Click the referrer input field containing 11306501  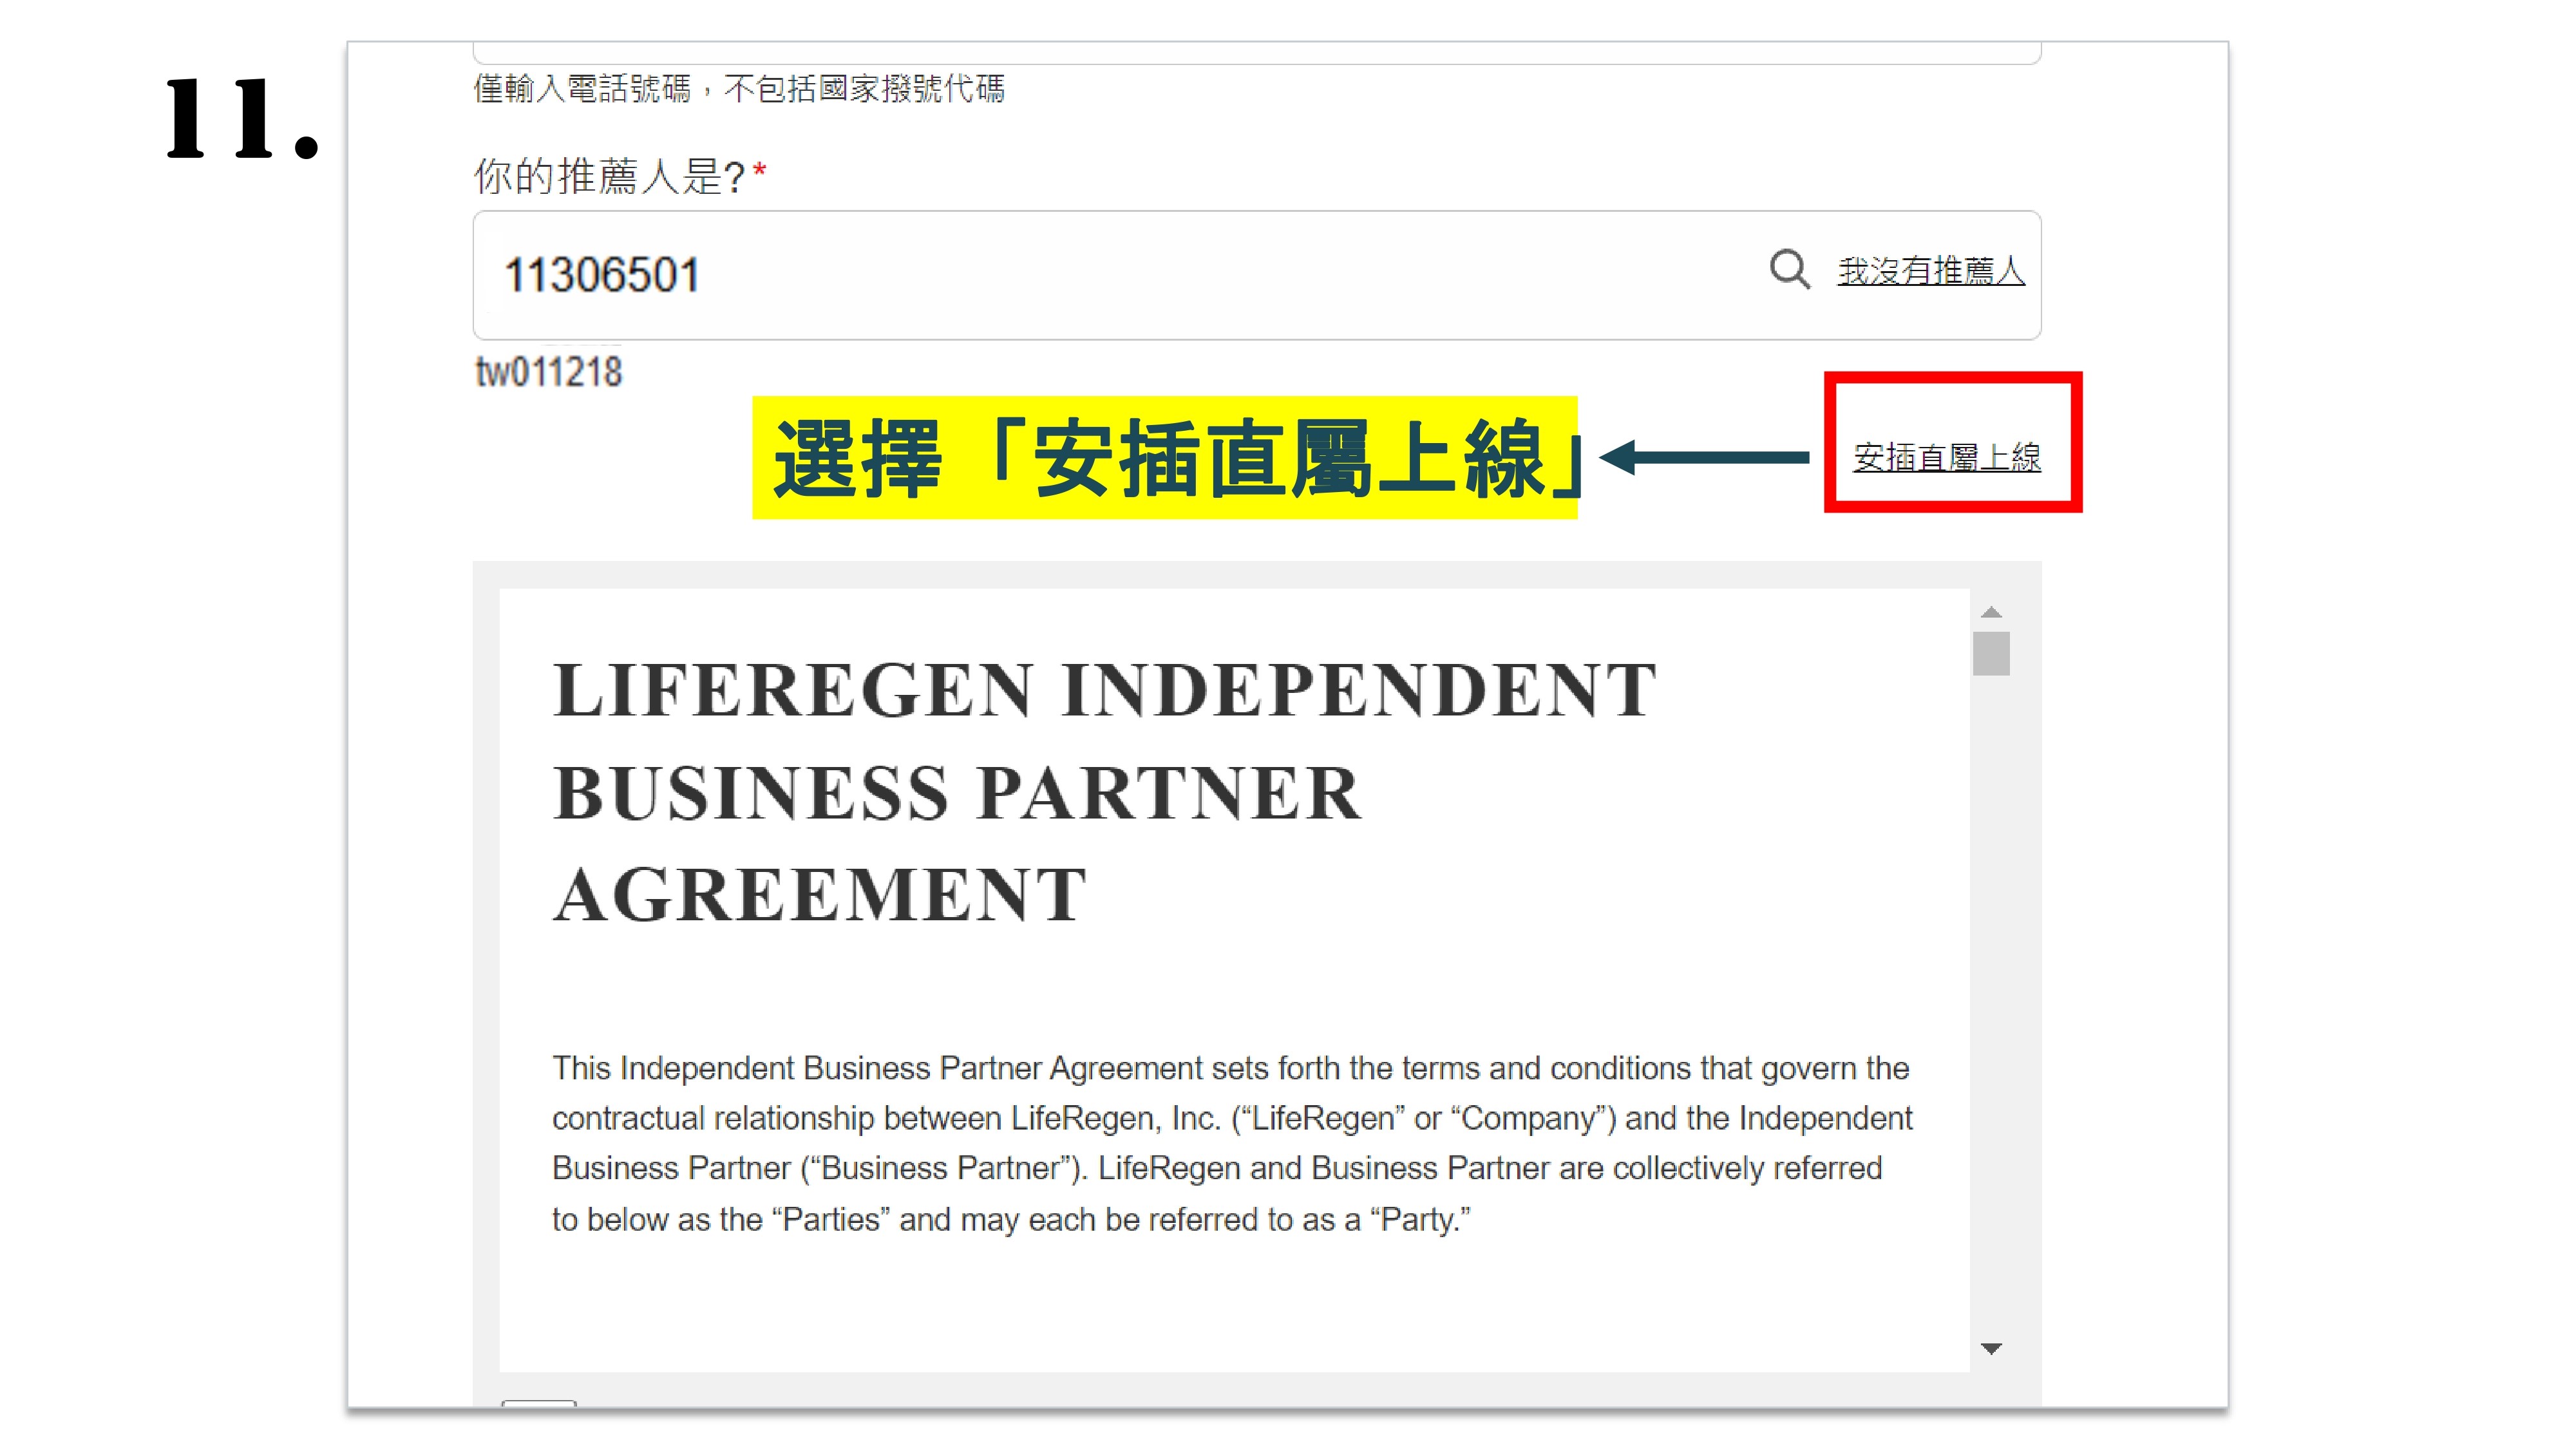(1257, 275)
